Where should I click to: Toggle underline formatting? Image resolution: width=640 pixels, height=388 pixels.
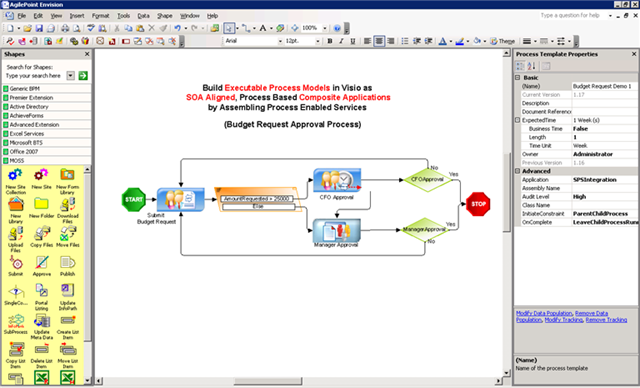[x=353, y=41]
